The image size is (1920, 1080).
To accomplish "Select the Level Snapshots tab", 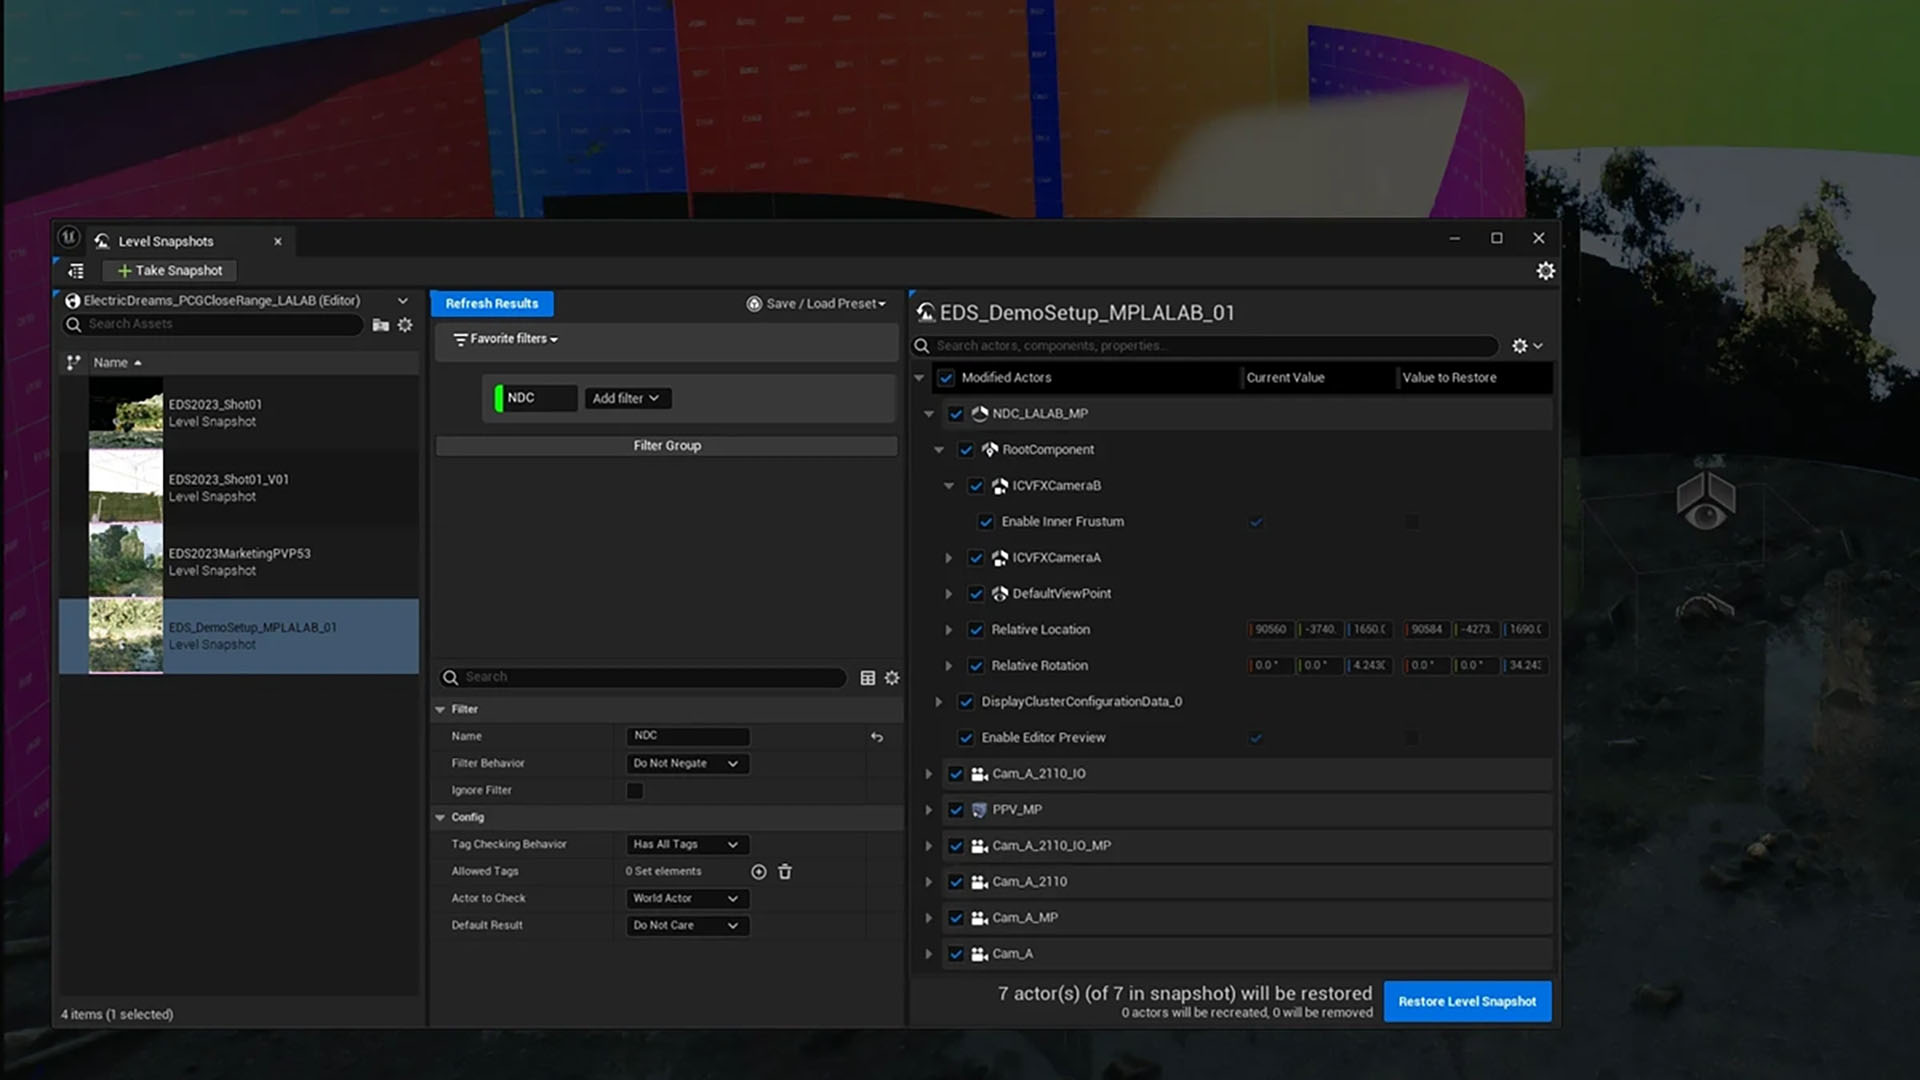I will pyautogui.click(x=166, y=241).
